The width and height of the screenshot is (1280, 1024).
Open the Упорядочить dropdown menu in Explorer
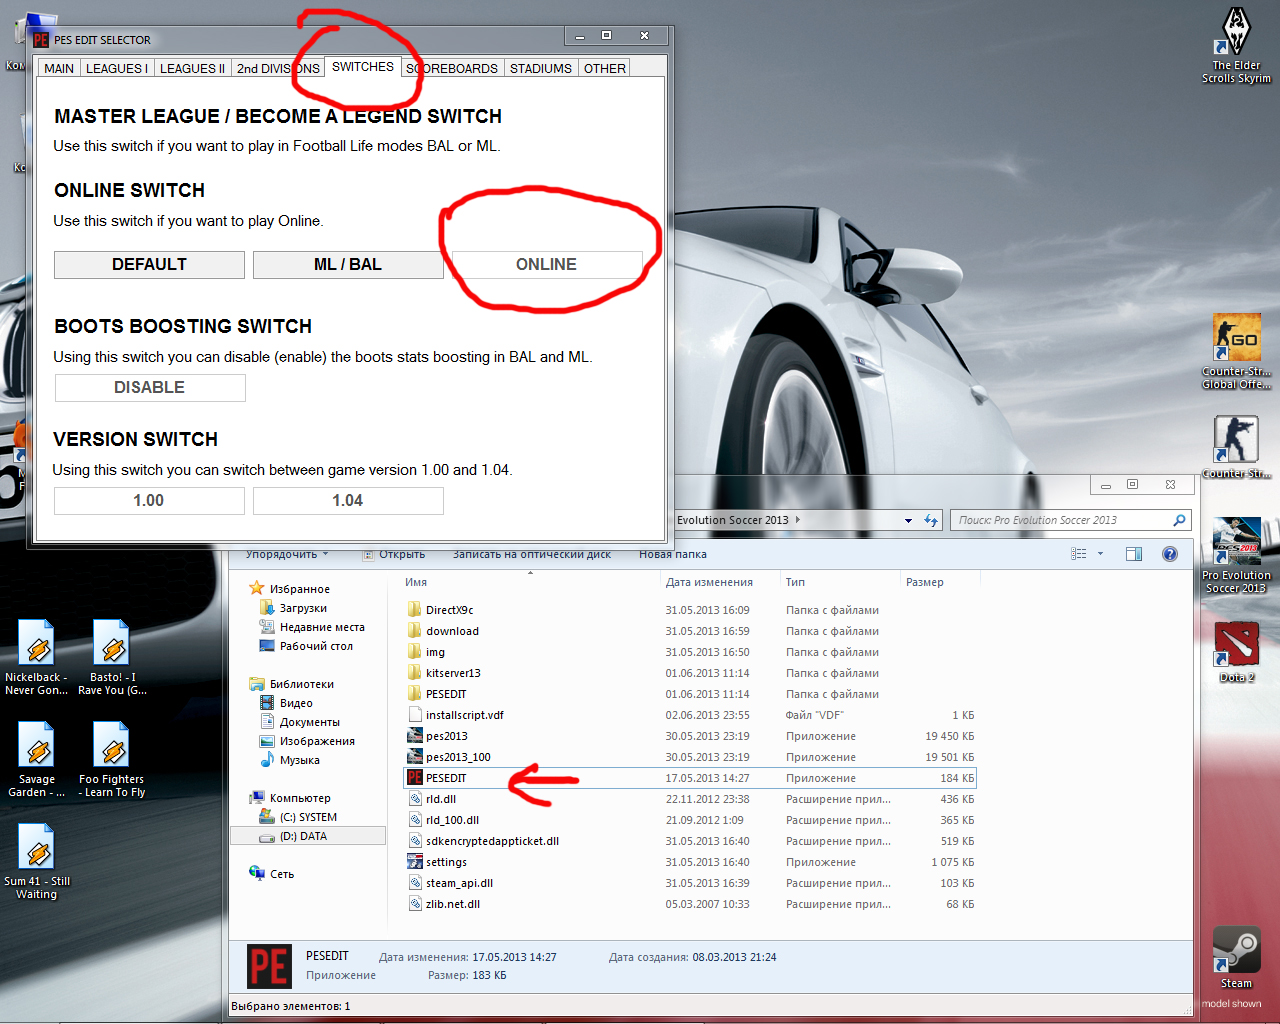pyautogui.click(x=287, y=554)
